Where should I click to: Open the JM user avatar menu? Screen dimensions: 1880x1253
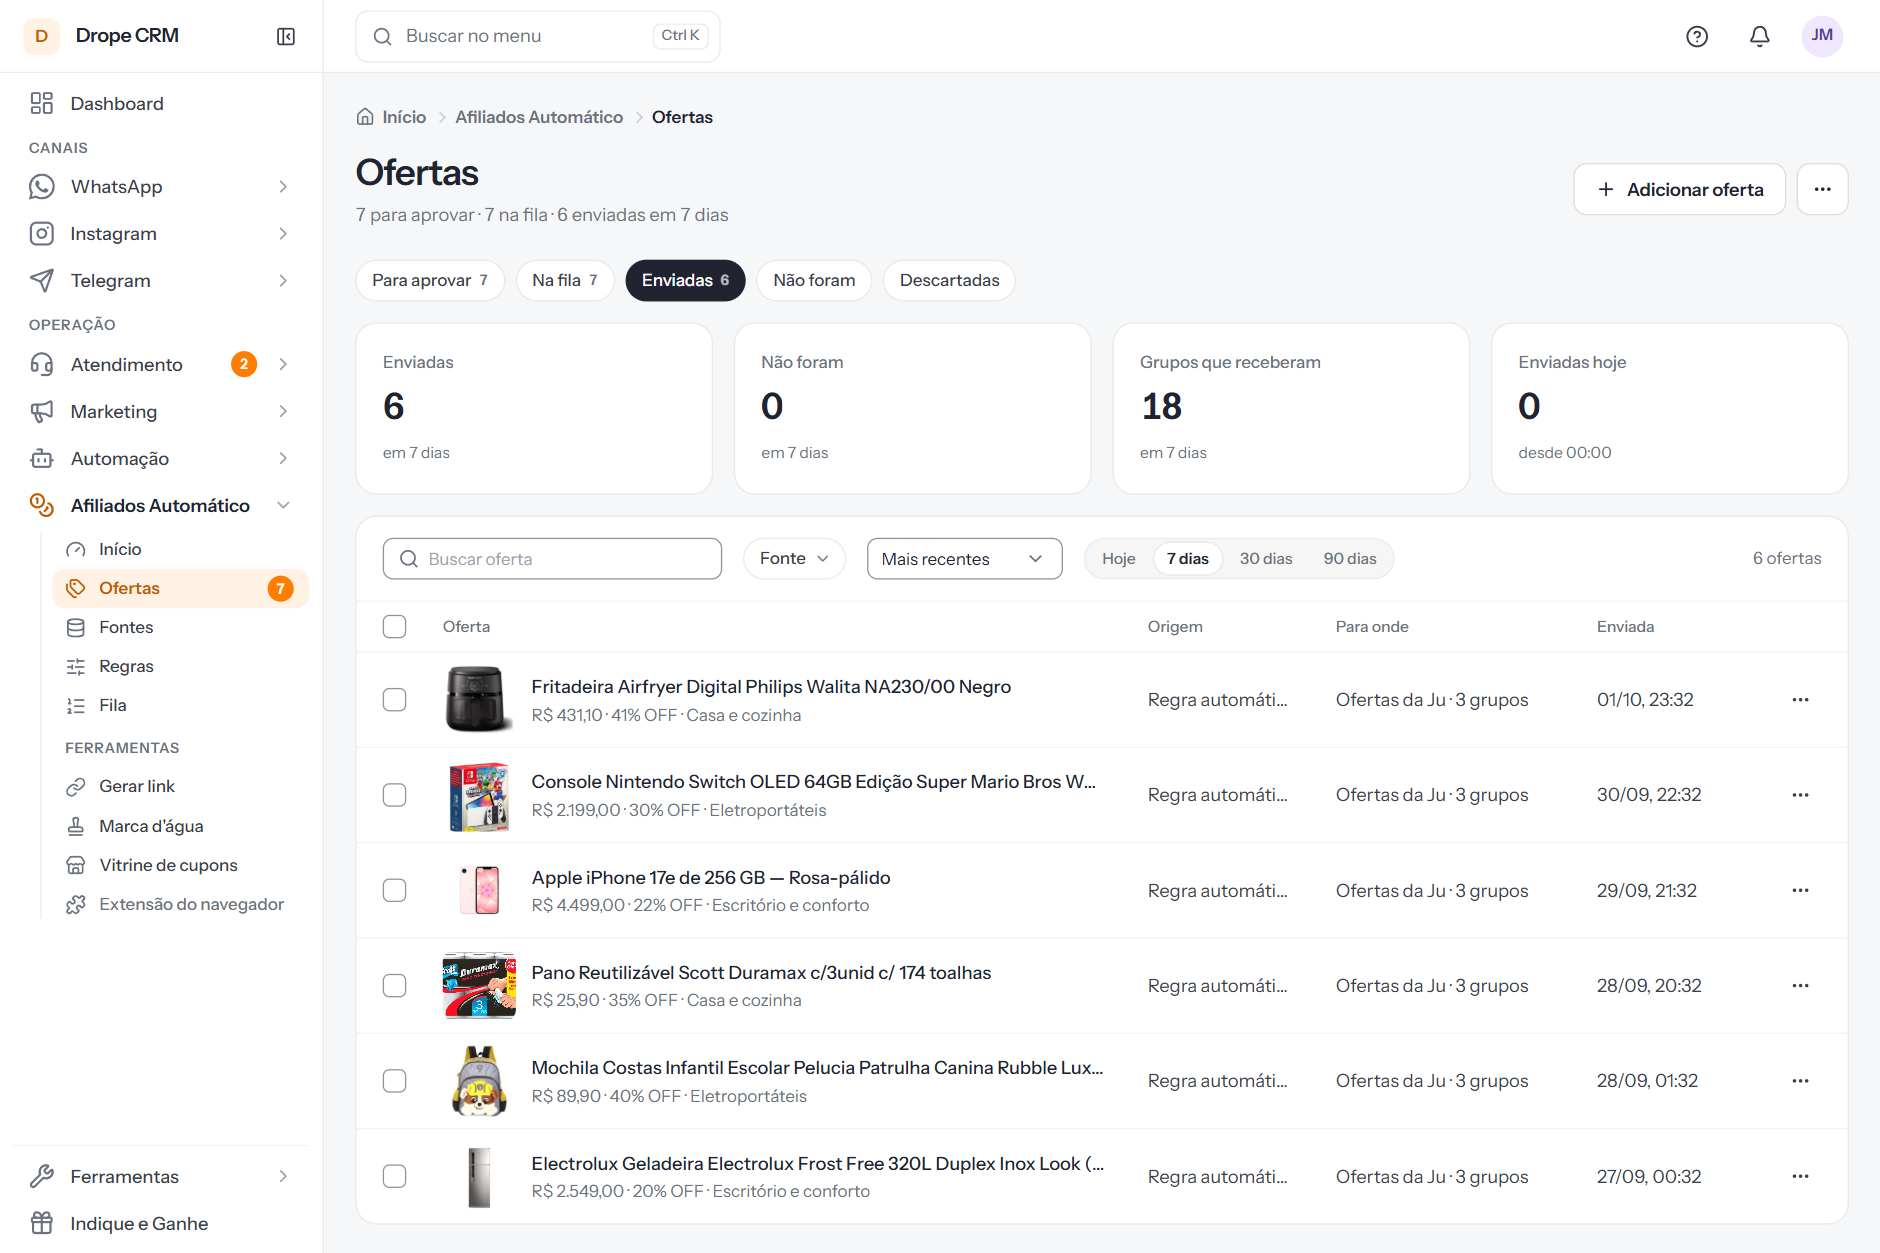(x=1822, y=36)
